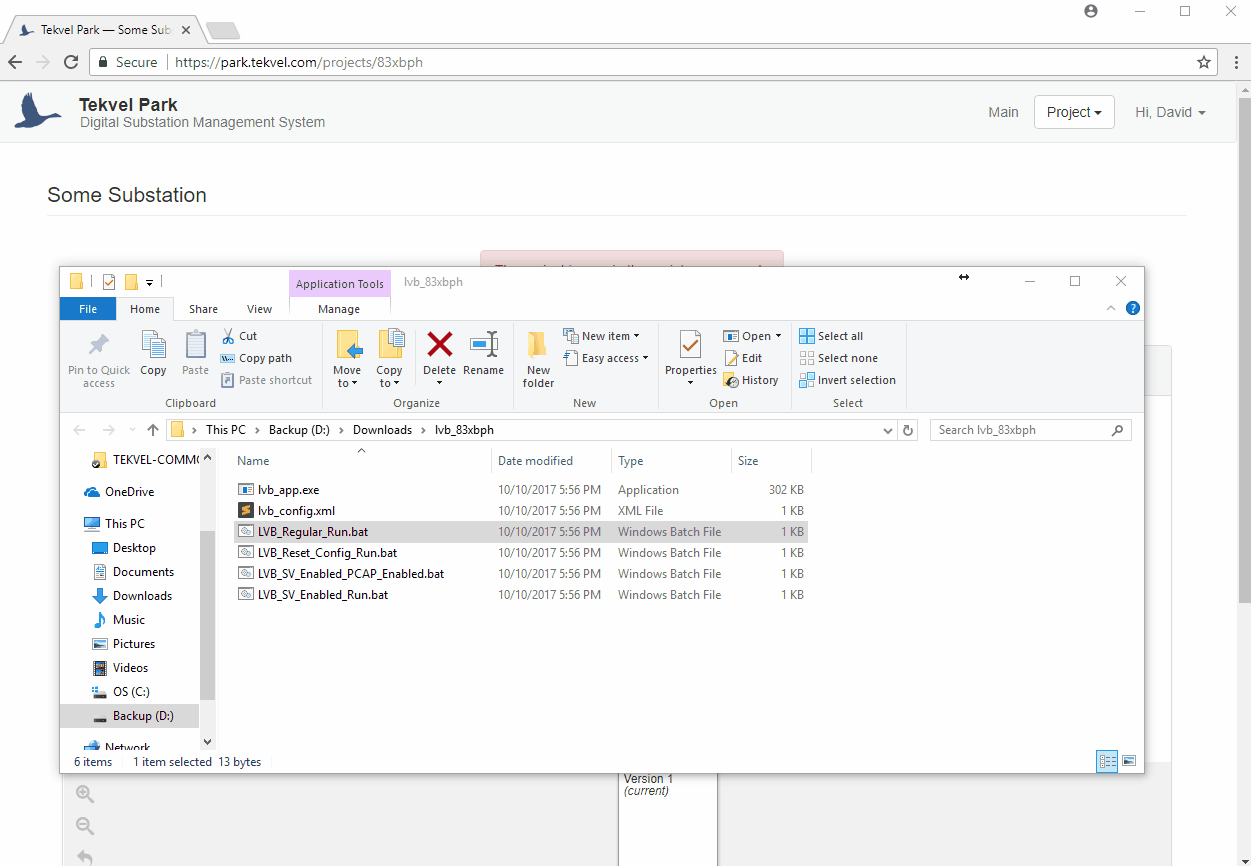Click the Up arrow navigation button
1251x866 pixels.
click(153, 430)
